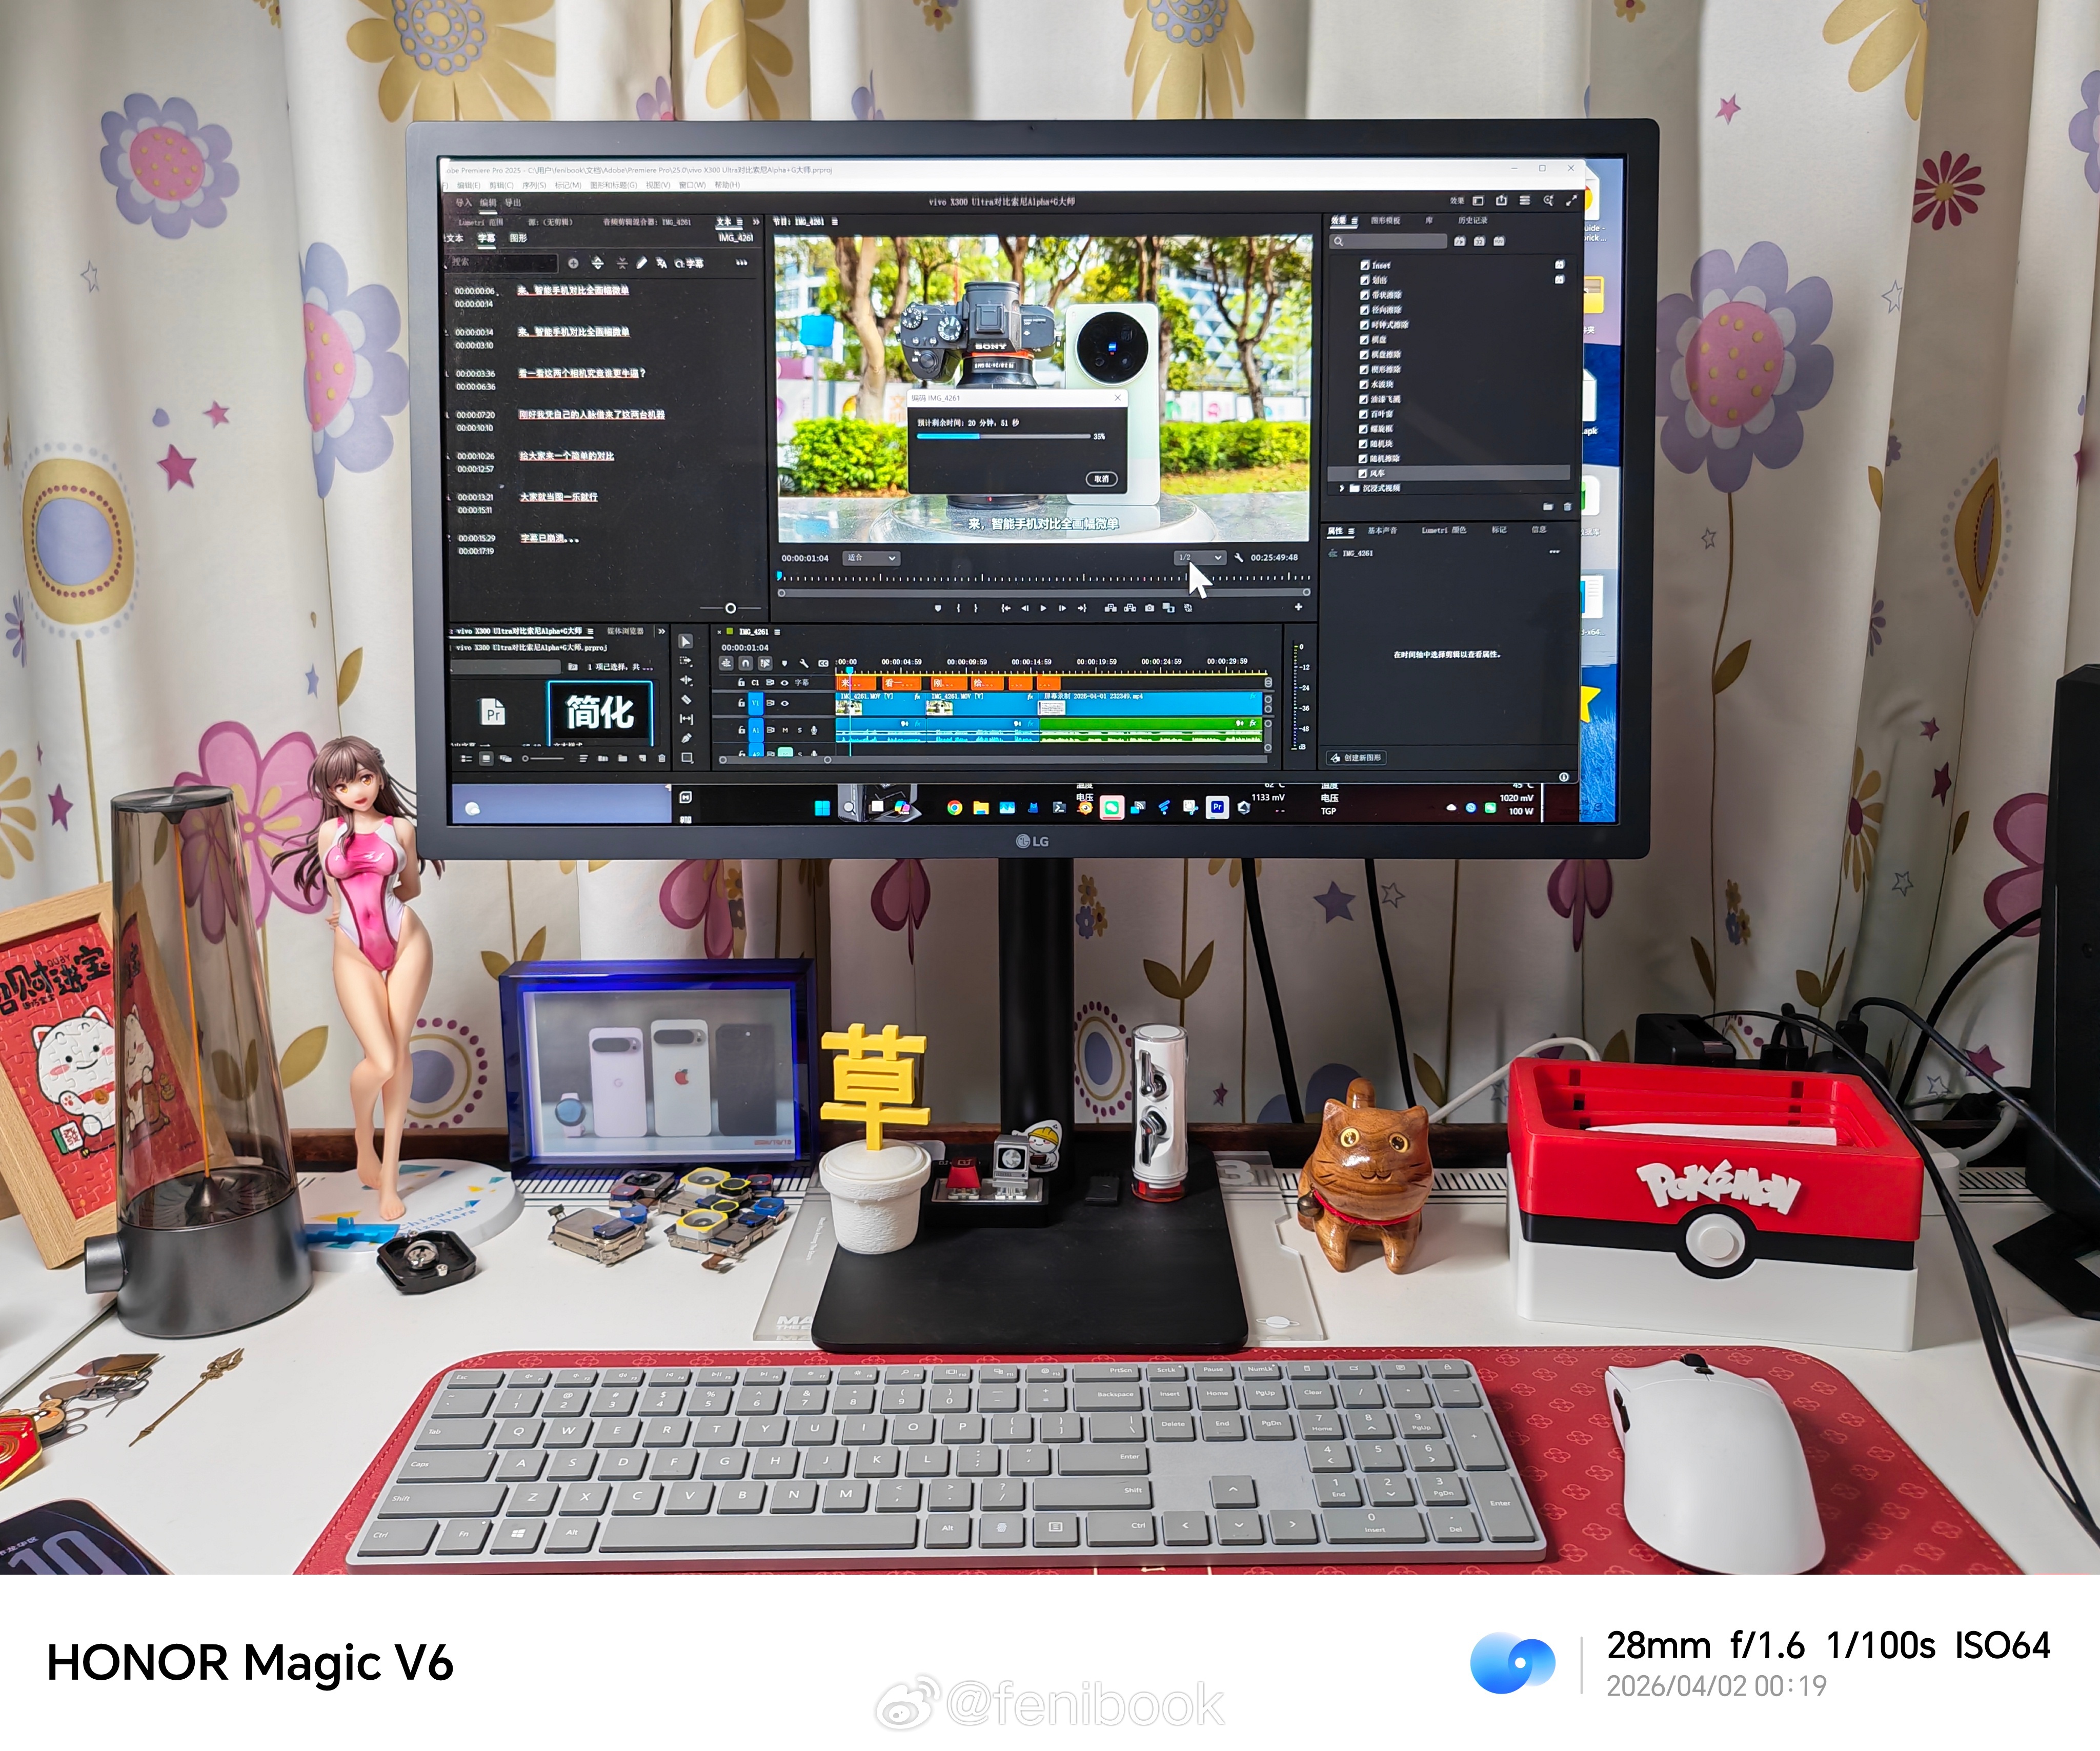Click 取消 button in encoding dialog
This screenshot has height=1751, width=2100.
click(x=1101, y=479)
